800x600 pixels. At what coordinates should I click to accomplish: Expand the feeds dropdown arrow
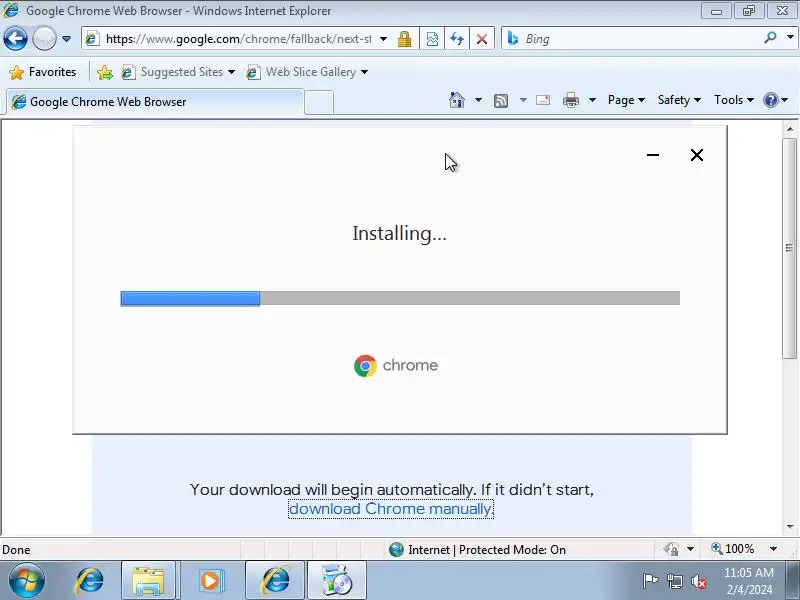click(x=523, y=100)
